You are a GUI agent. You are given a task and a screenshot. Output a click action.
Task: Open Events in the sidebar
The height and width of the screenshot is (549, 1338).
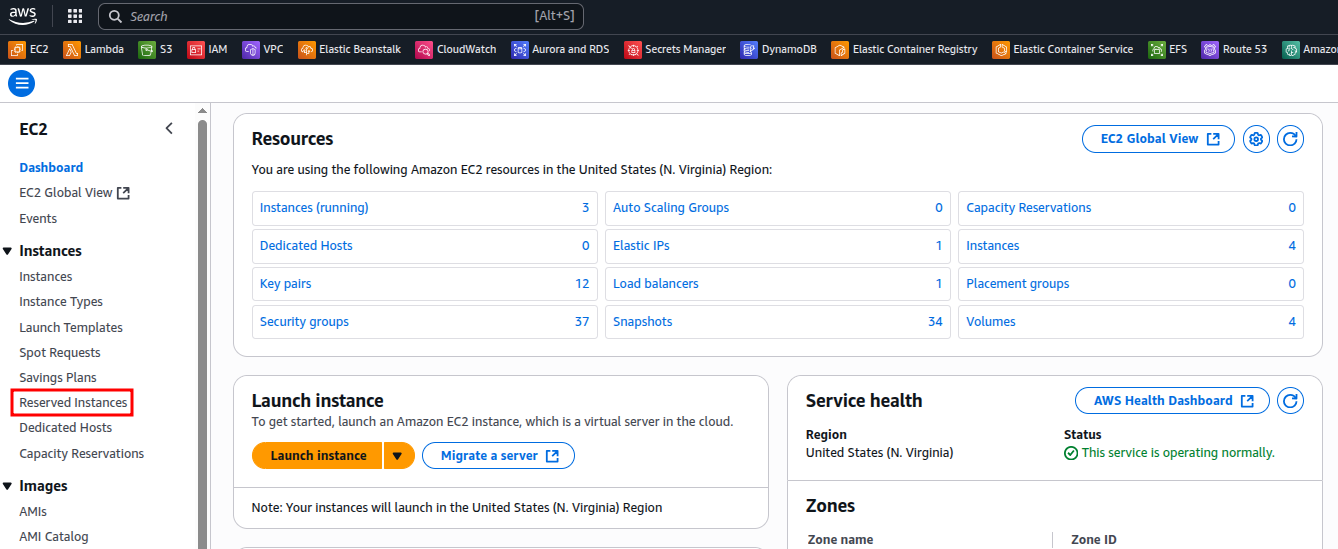[x=38, y=219]
